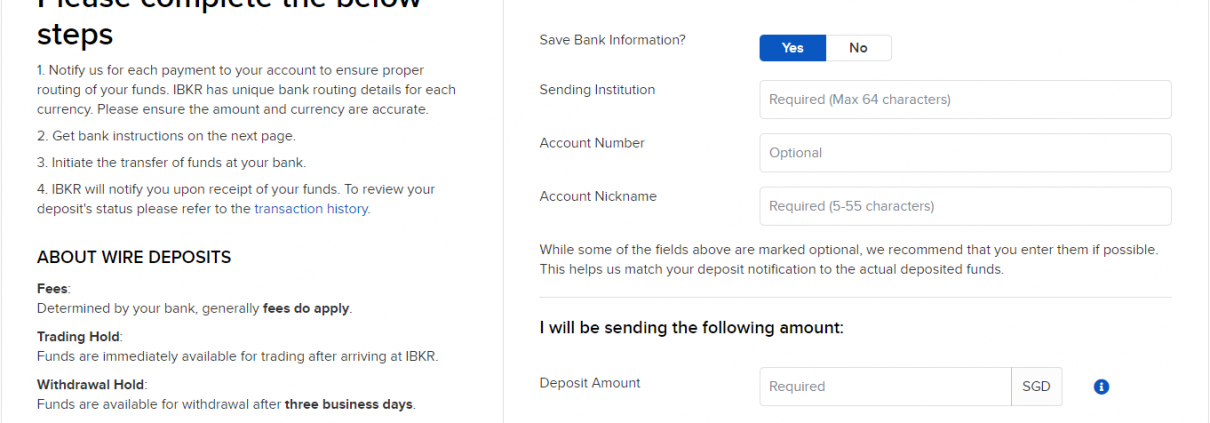Click the Withdrawal Hold subheading
Screen dimensions: 1210x423
pyautogui.click(x=91, y=384)
